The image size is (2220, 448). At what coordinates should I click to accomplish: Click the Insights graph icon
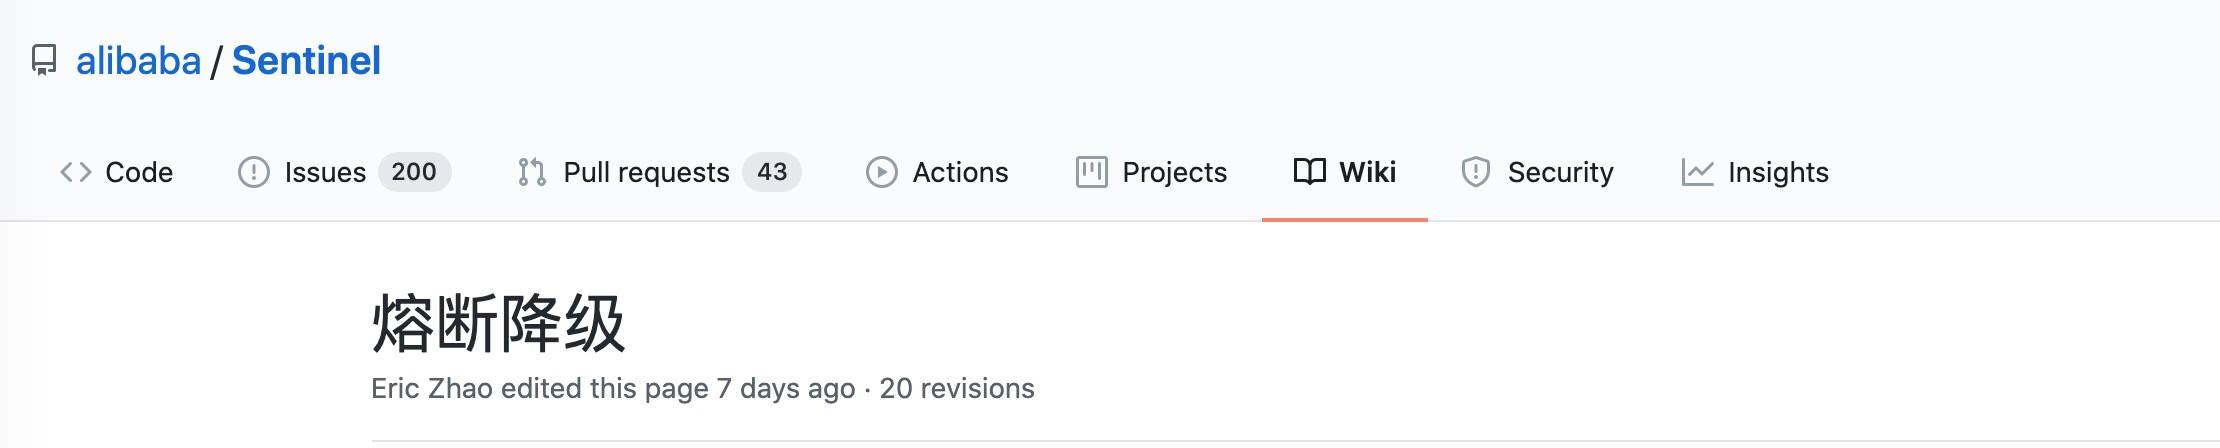coord(1697,172)
